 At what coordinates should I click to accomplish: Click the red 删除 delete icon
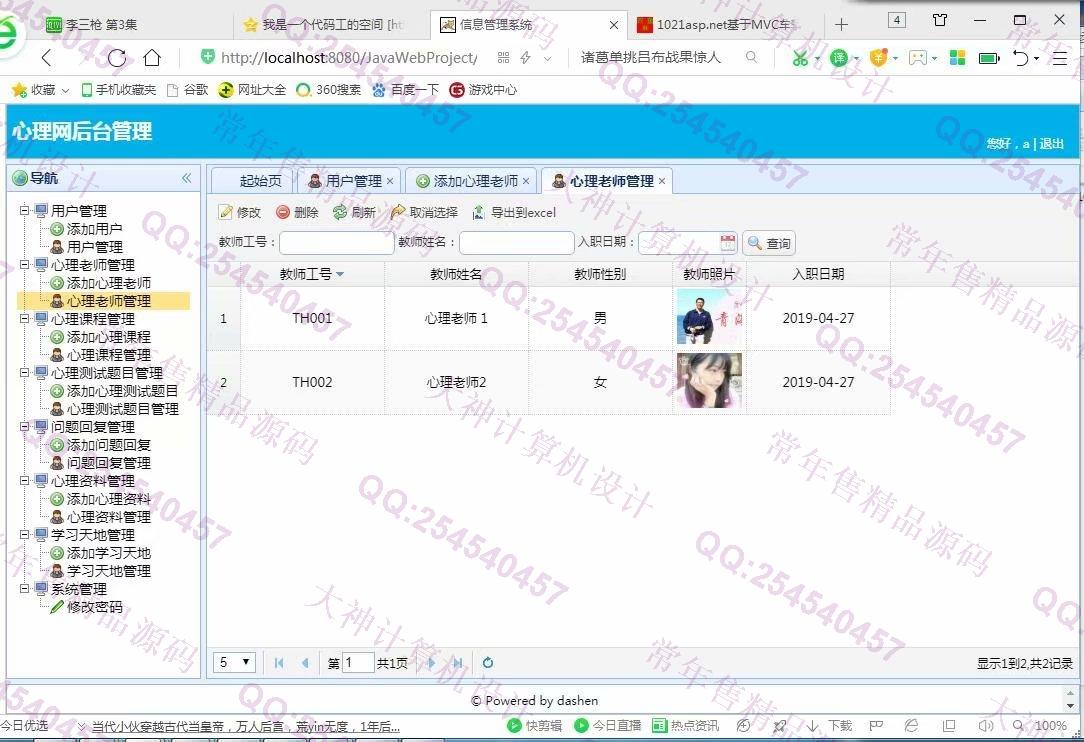tap(283, 212)
